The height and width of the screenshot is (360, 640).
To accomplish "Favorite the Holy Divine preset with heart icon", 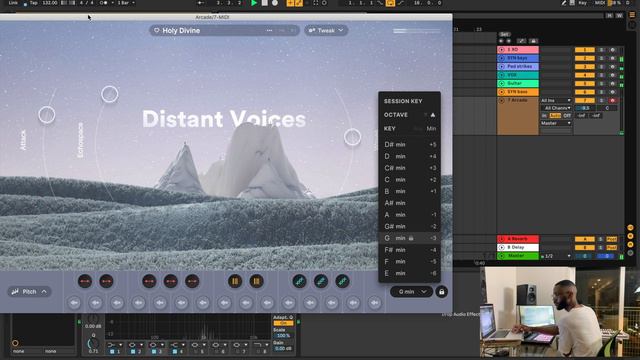I will 156,30.
